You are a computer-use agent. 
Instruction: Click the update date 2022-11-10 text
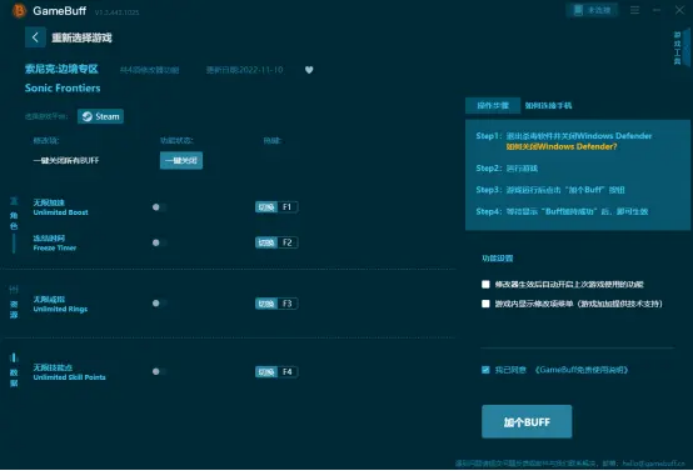pos(244,70)
